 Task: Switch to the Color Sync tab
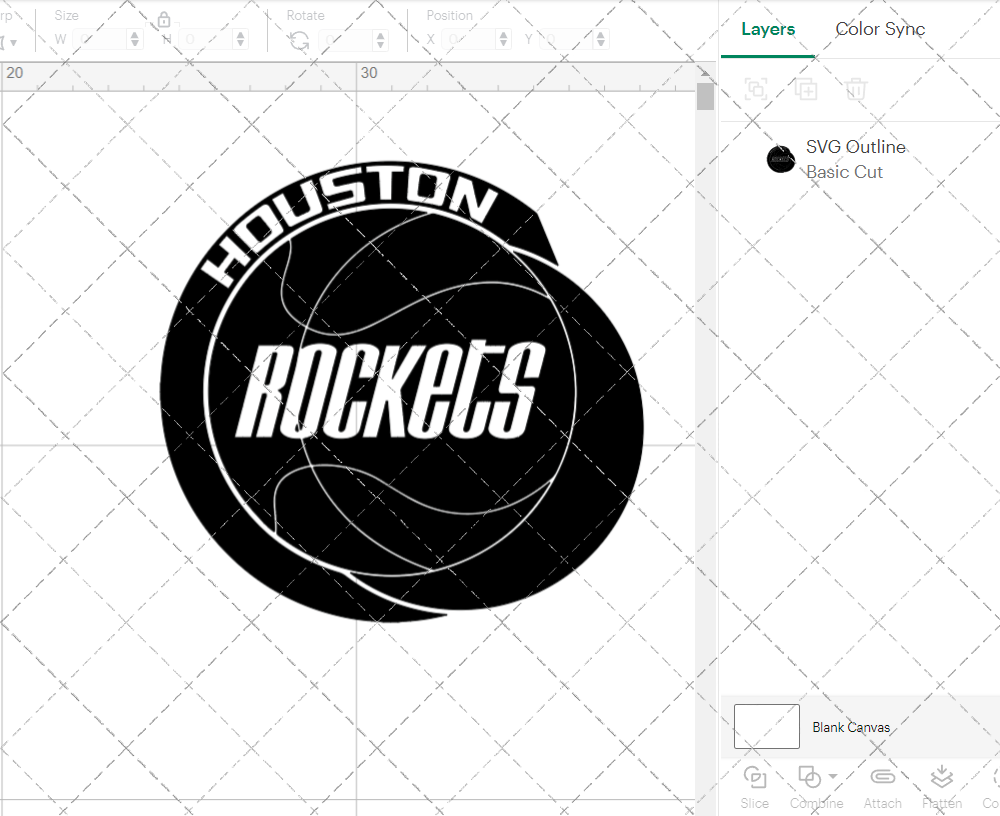880,29
